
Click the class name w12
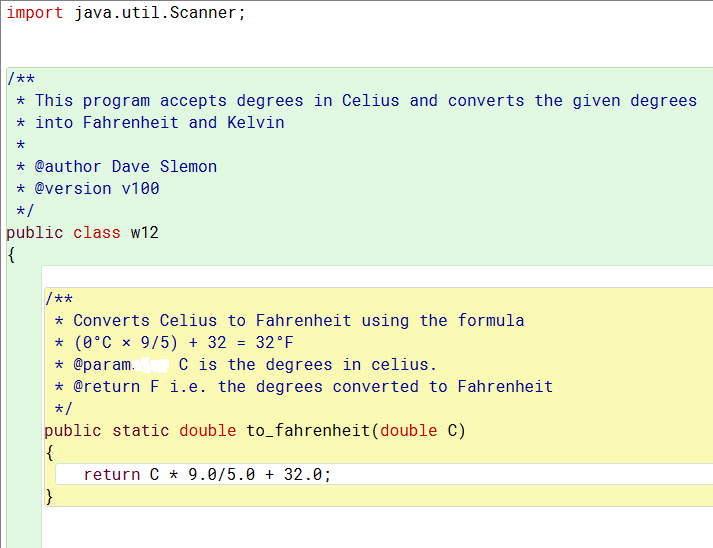(145, 232)
